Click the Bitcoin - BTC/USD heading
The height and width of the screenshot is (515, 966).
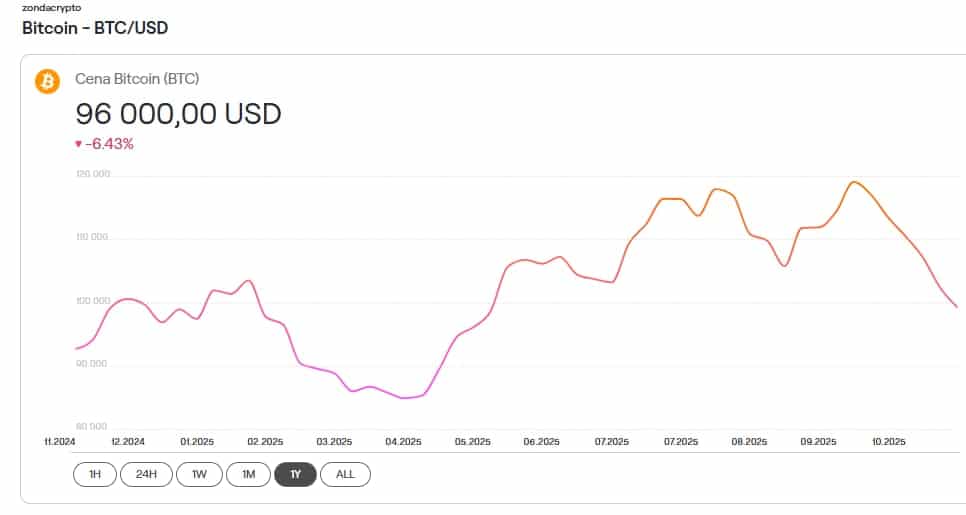[x=95, y=28]
